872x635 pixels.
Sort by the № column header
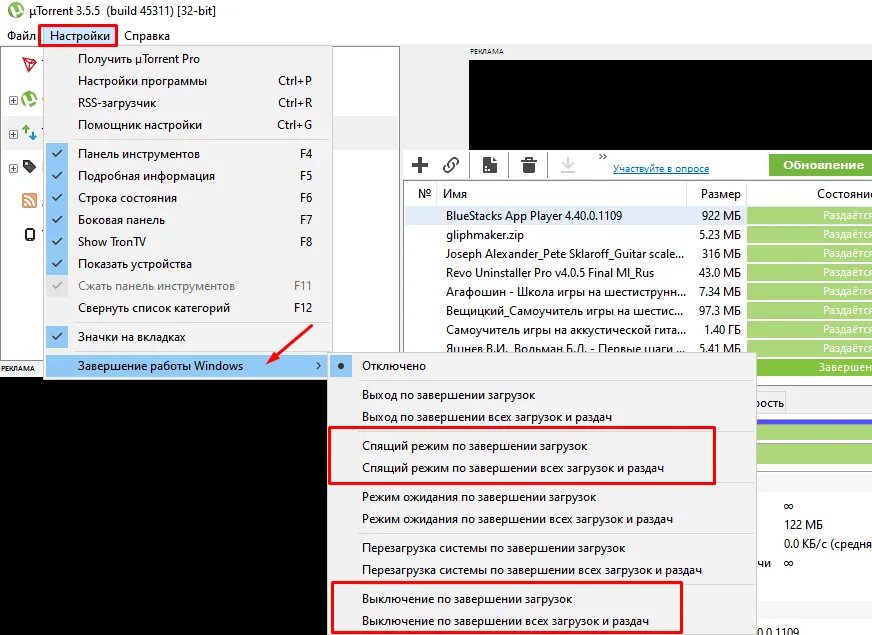(424, 194)
